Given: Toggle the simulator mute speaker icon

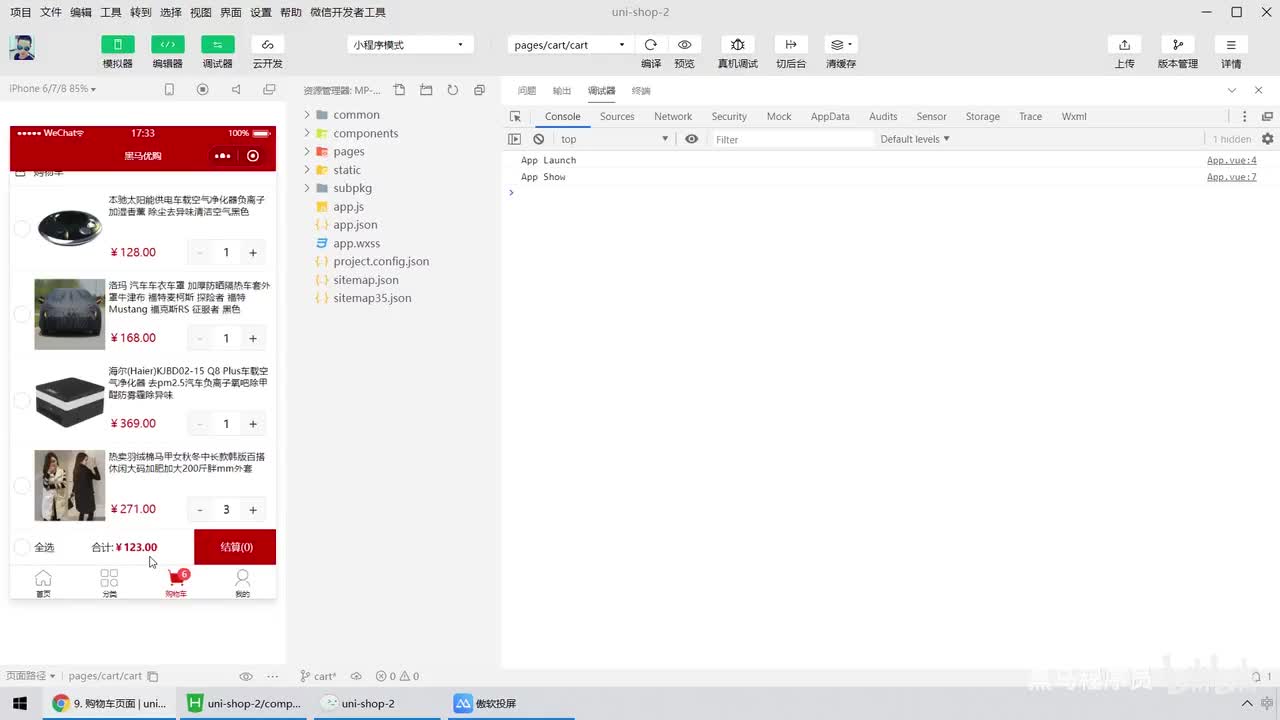Looking at the screenshot, I should 236,89.
